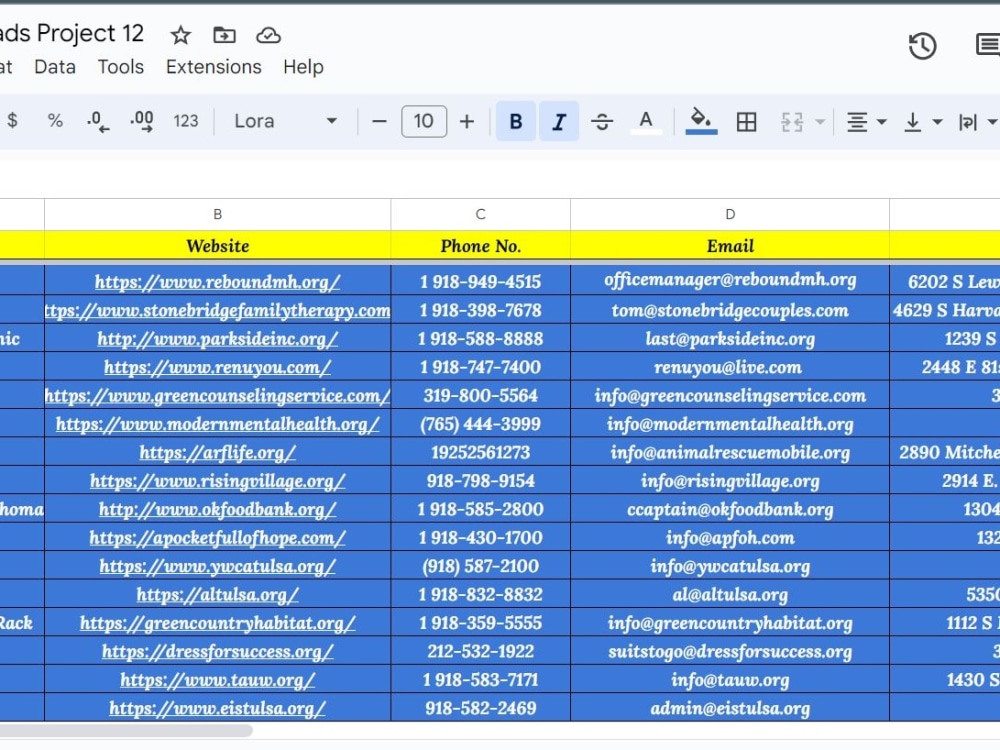Toggle italic formatting off
Viewport: 1000px width, 750px height.
point(560,121)
